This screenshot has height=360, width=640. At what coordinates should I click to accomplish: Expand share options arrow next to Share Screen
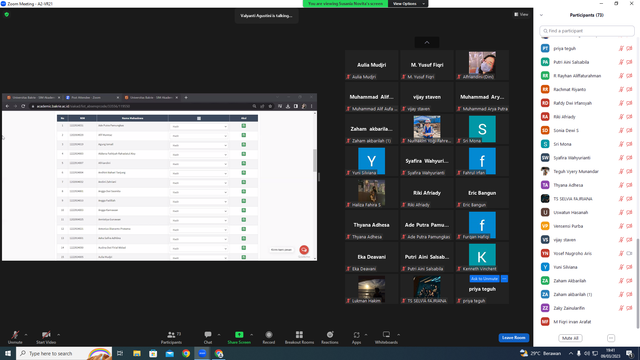coord(251,335)
